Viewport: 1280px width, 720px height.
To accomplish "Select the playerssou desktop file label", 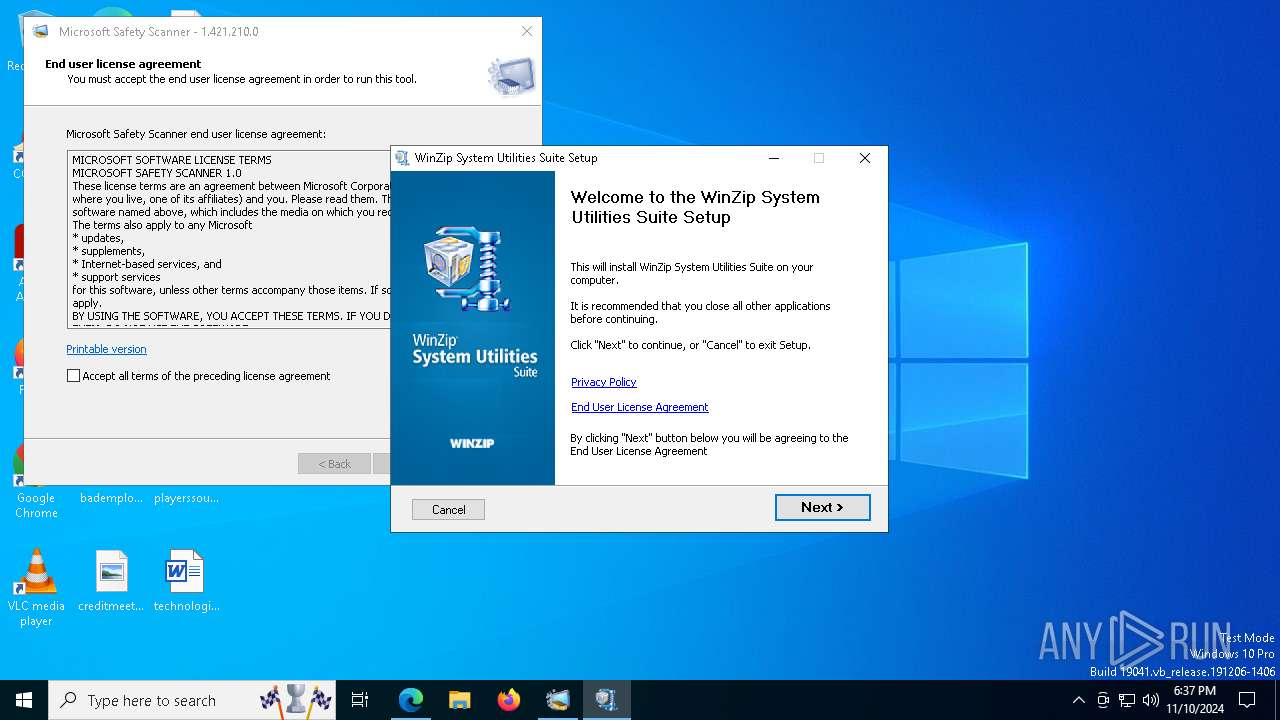I will (186, 498).
